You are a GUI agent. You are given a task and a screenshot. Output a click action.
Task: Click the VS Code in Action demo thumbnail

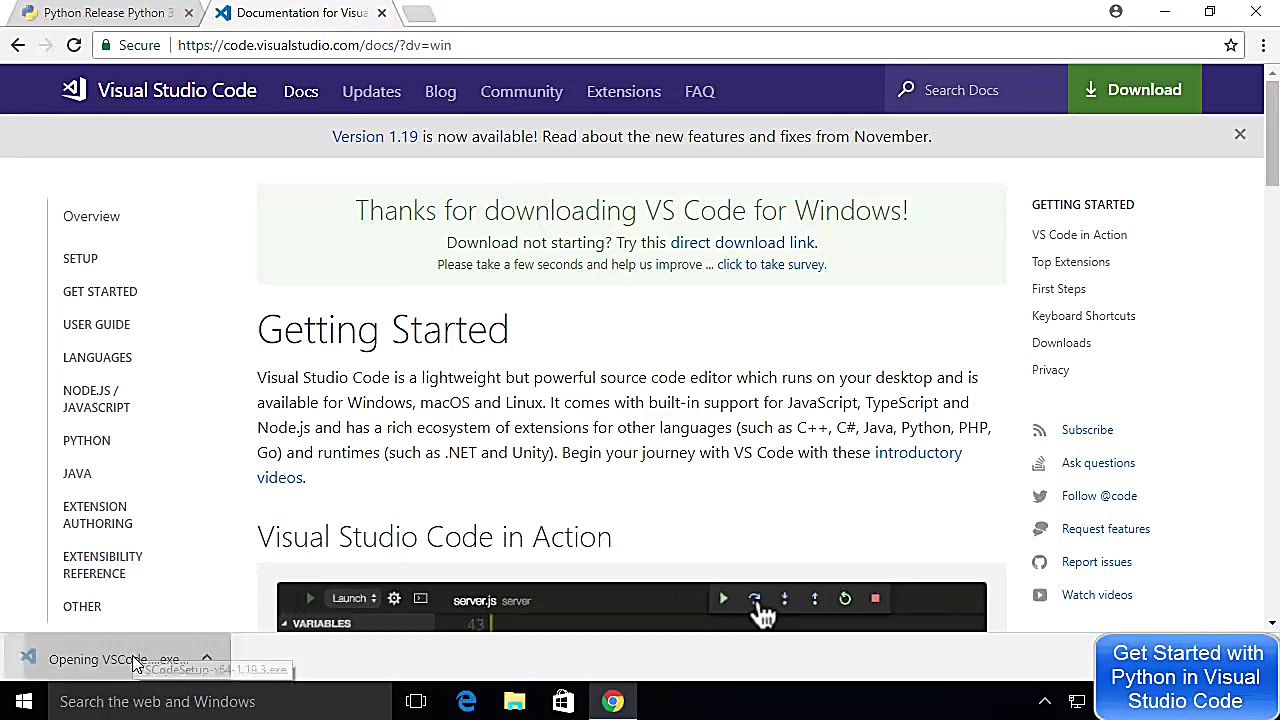point(632,607)
